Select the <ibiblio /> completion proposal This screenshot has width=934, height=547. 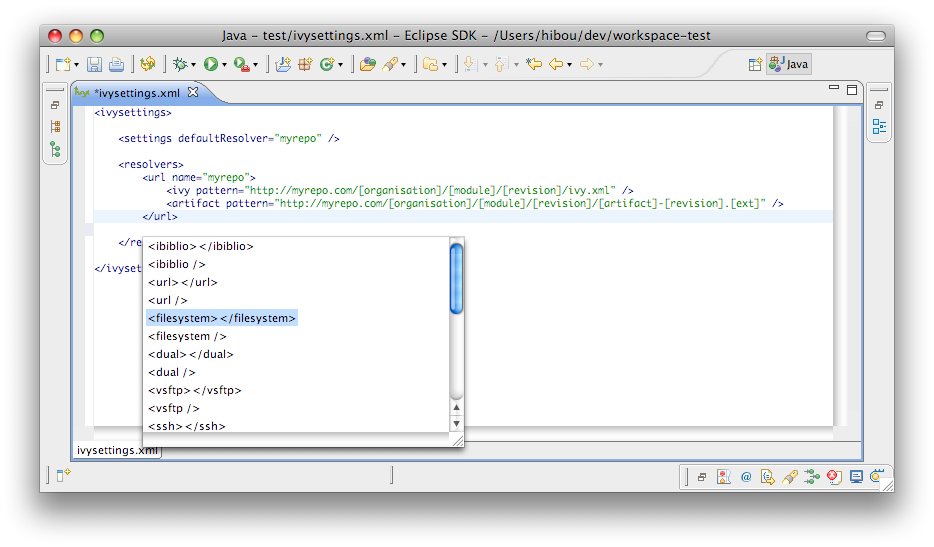(177, 264)
